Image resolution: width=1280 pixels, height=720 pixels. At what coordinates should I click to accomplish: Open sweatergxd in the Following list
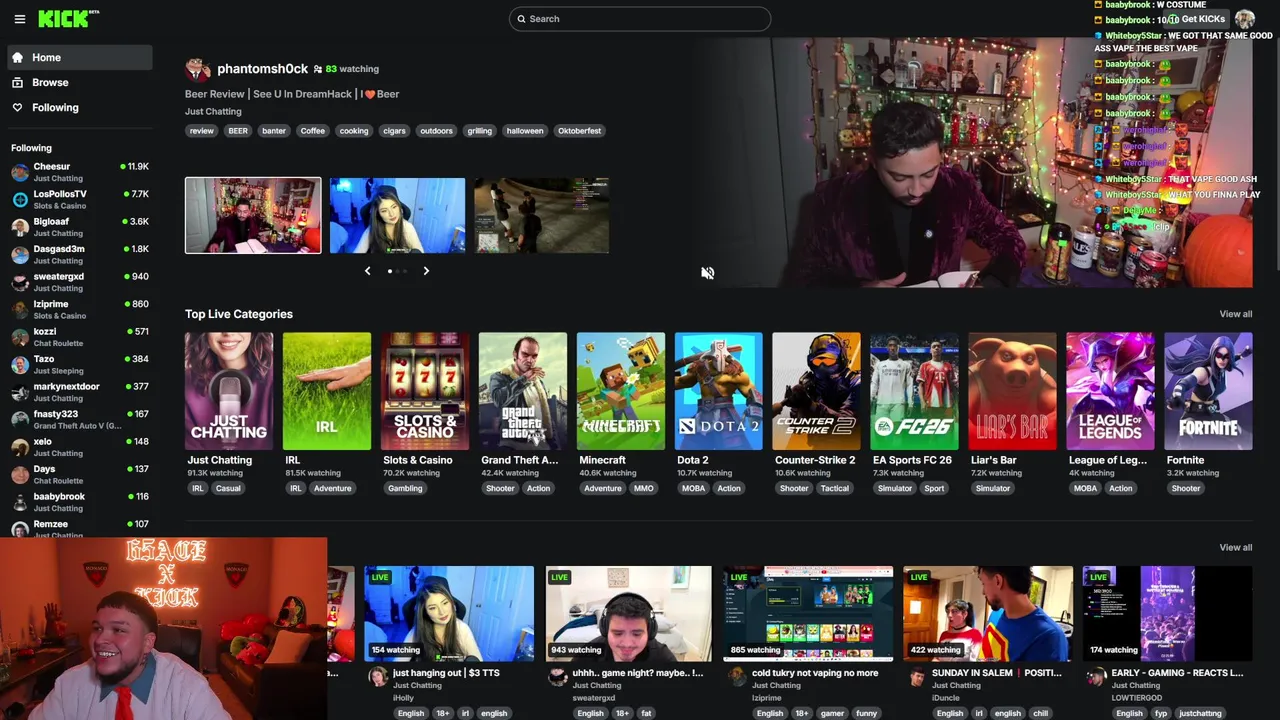pyautogui.click(x=80, y=282)
